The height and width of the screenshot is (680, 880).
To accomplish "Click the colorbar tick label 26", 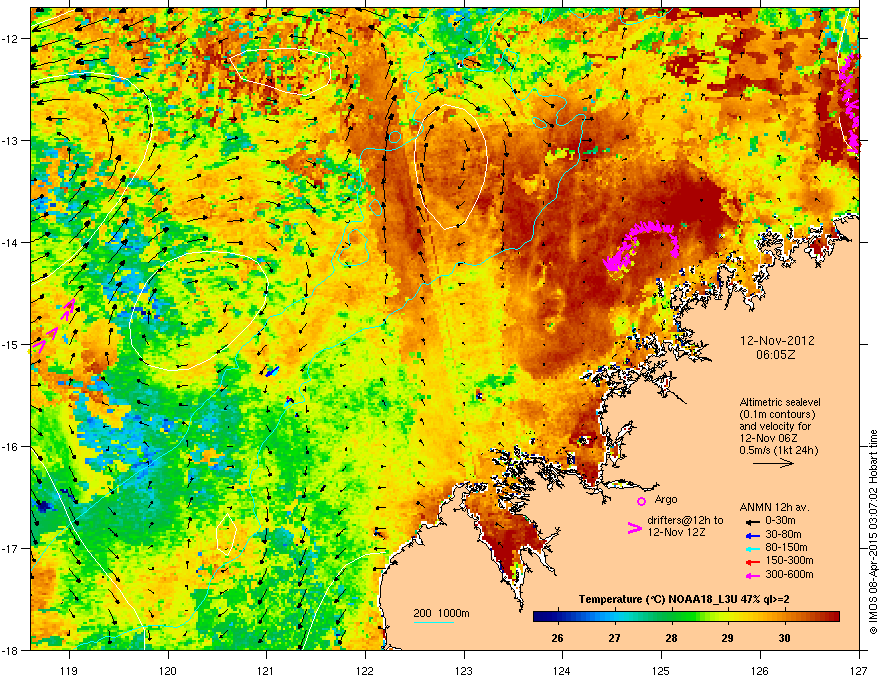I will click(x=557, y=638).
